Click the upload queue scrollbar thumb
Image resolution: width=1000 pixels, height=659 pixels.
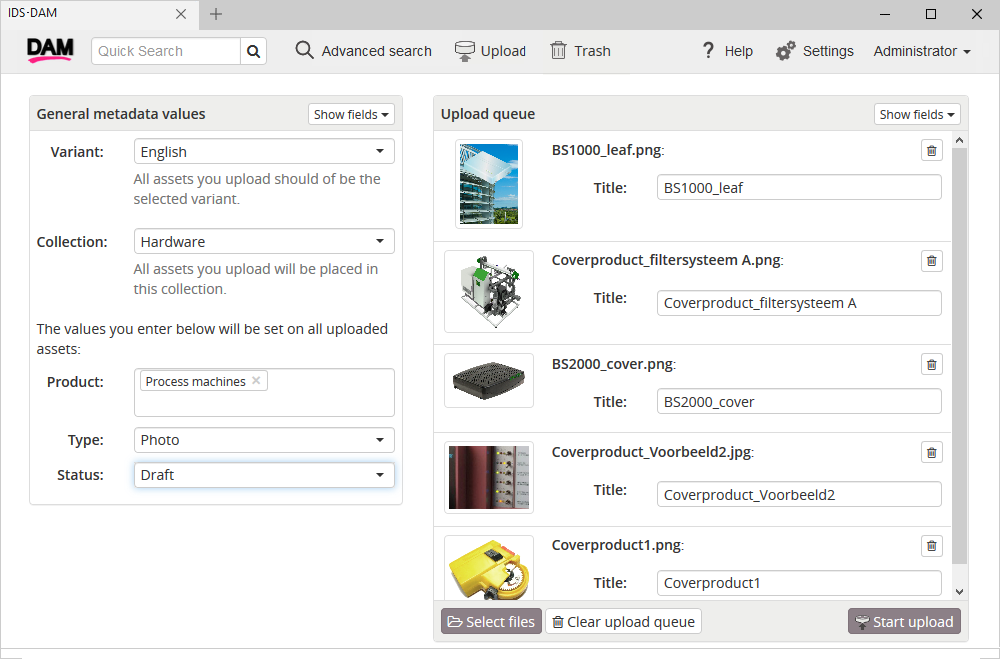click(x=959, y=355)
